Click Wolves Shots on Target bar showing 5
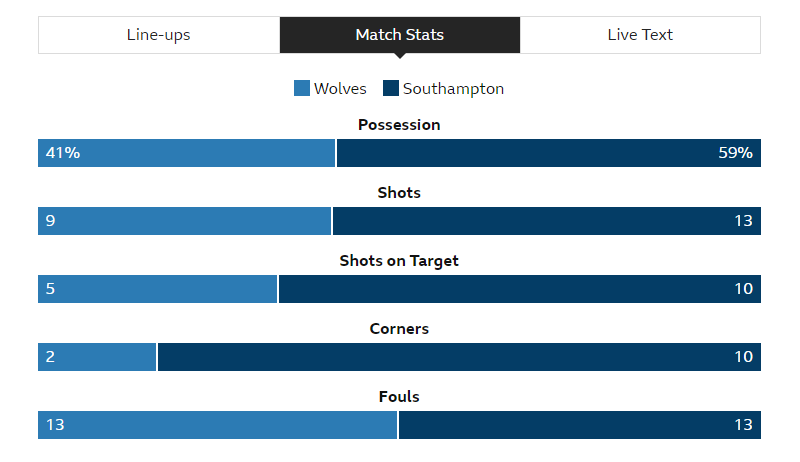The image size is (800, 462). [x=157, y=289]
